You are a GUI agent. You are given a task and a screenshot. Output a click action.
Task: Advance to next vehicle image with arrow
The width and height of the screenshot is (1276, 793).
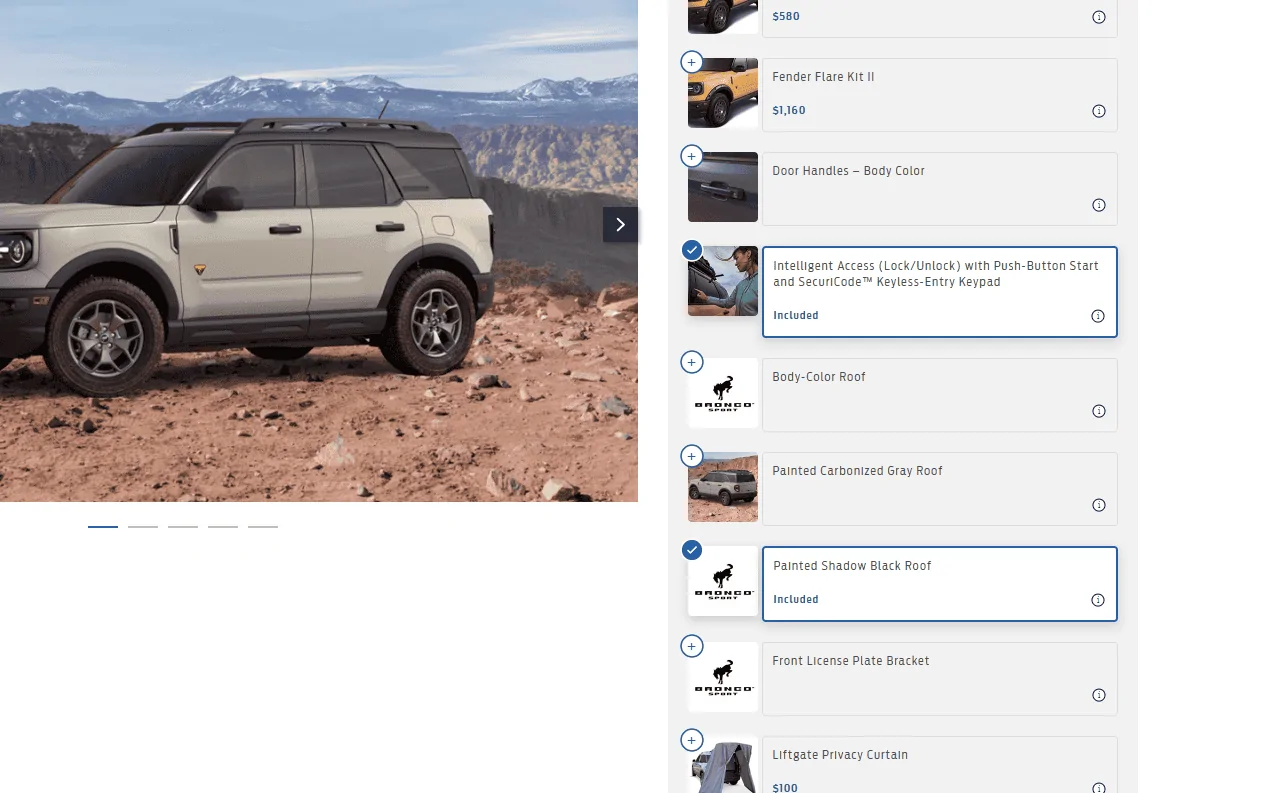pos(620,224)
